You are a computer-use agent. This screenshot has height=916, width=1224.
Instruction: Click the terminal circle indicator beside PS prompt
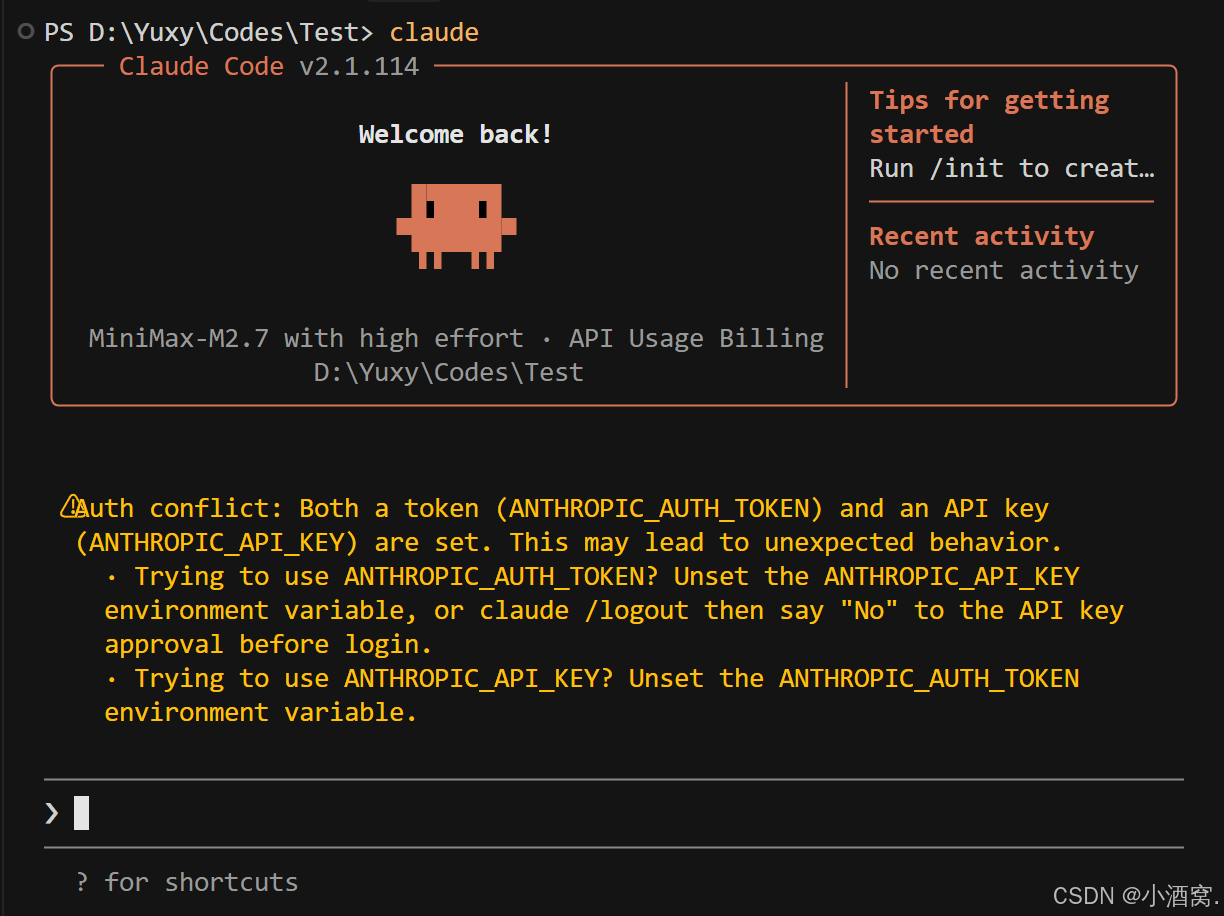point(26,32)
